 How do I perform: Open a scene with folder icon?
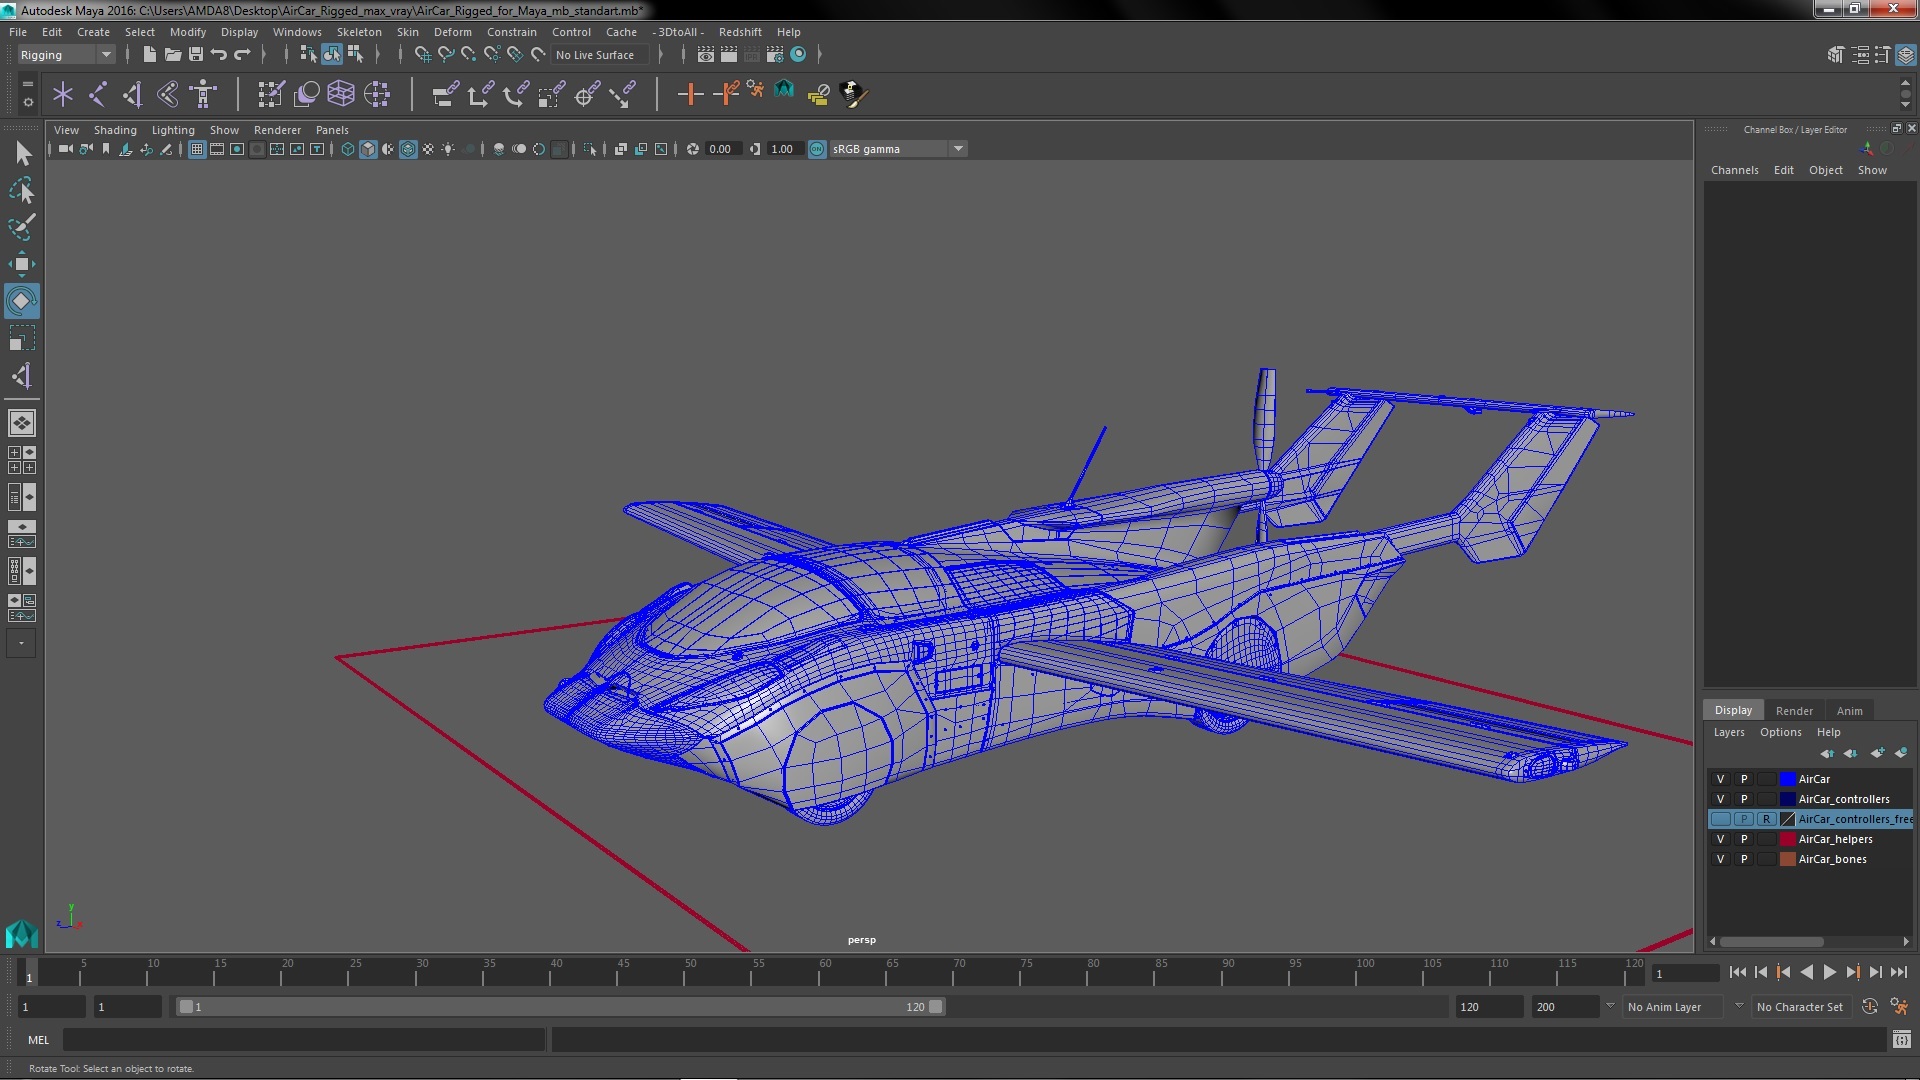click(x=172, y=54)
